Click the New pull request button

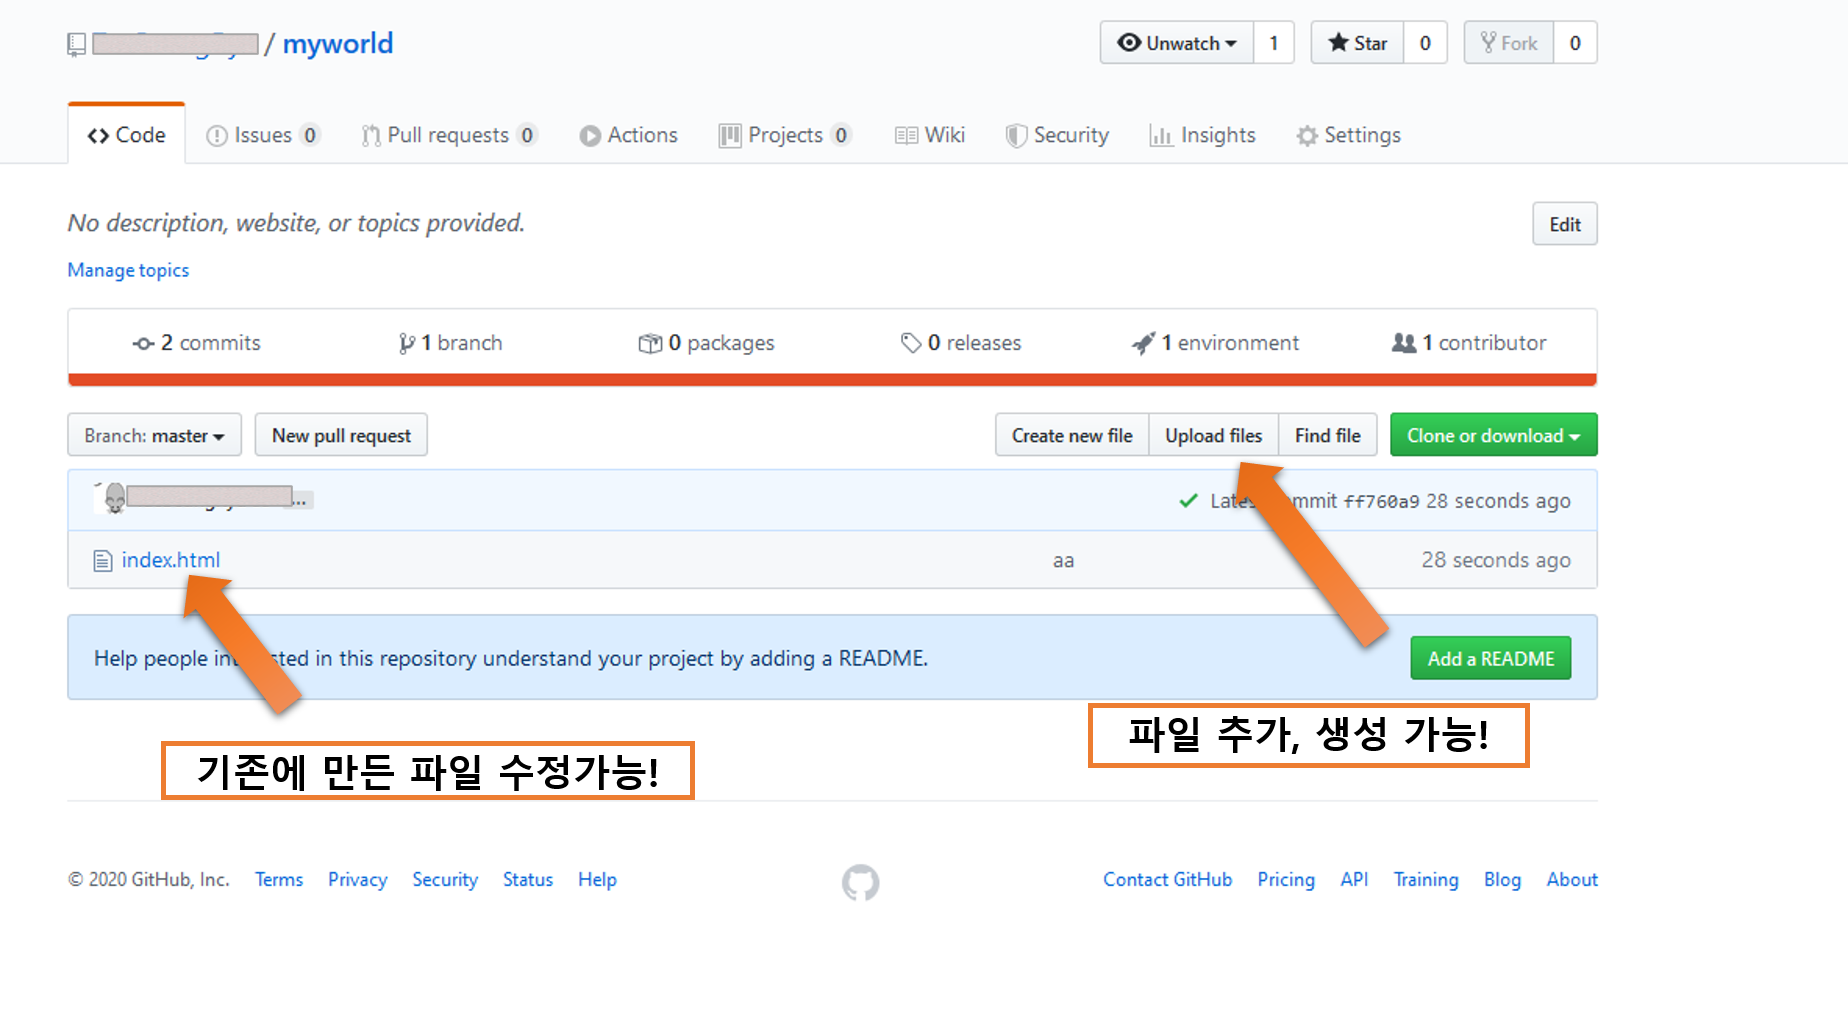coord(341,435)
